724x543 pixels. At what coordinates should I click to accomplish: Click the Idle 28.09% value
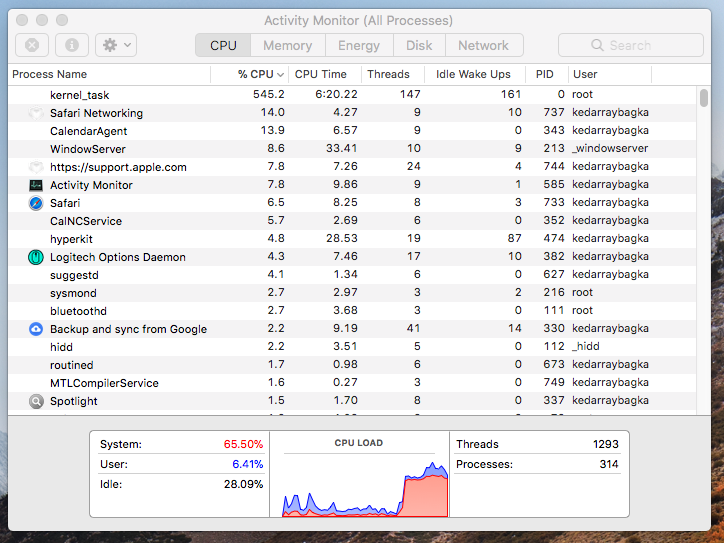point(243,484)
